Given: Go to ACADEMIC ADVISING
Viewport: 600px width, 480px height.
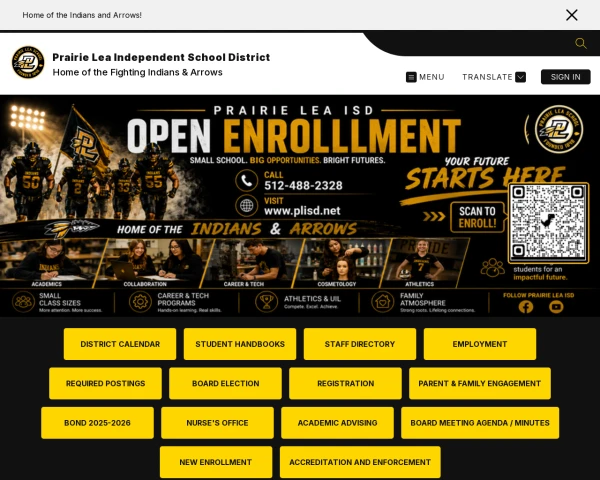Looking at the screenshot, I should click(338, 423).
